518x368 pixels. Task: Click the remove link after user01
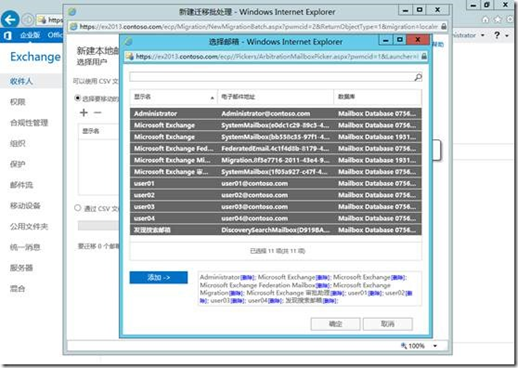[x=374, y=293]
